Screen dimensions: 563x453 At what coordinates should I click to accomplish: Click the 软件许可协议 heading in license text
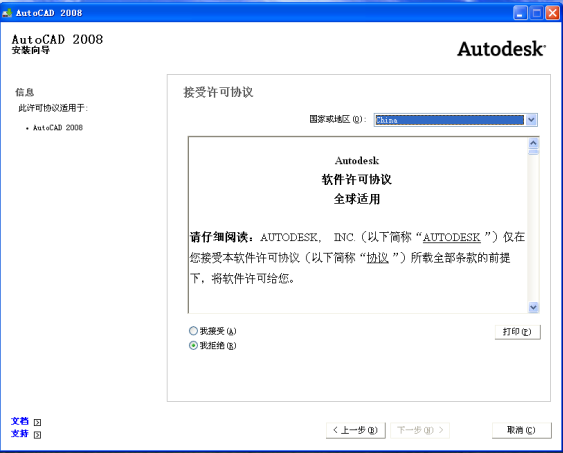357,179
